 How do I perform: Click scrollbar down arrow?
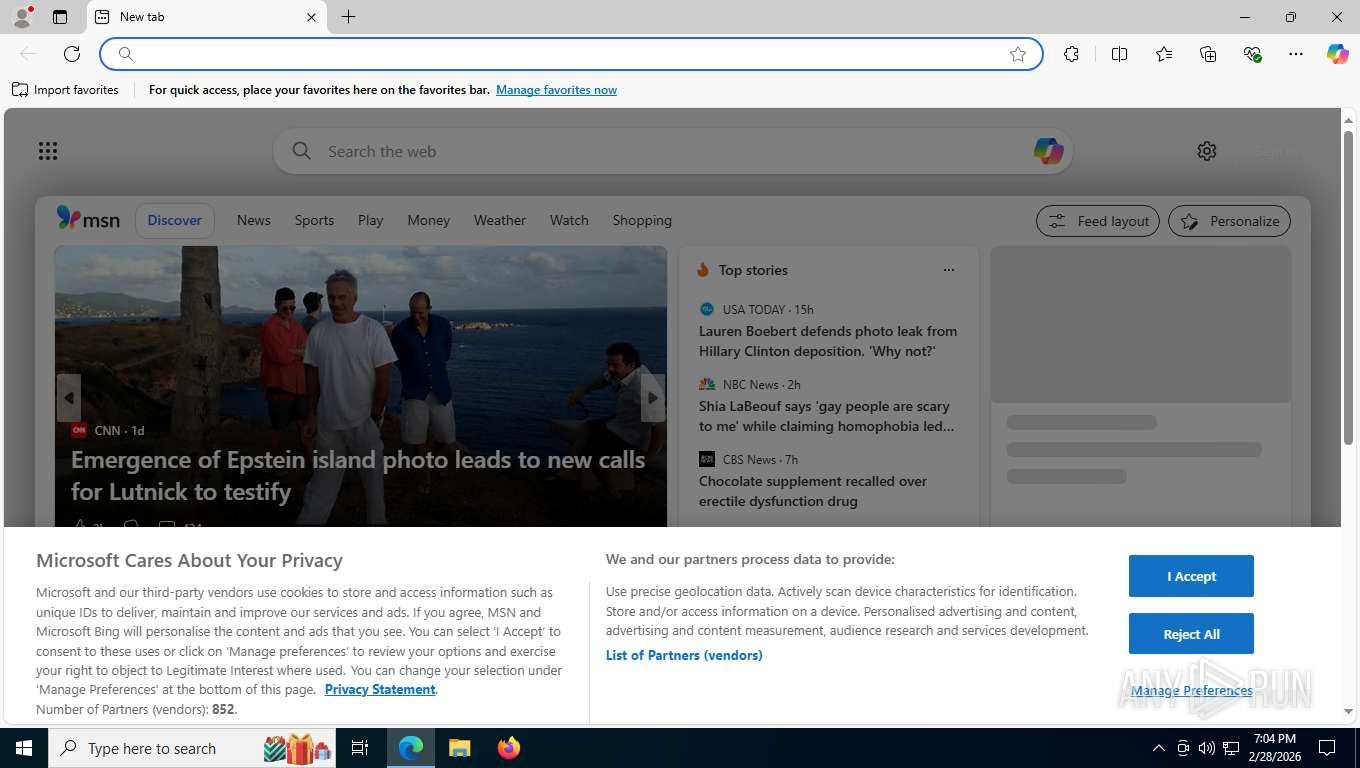1348,711
